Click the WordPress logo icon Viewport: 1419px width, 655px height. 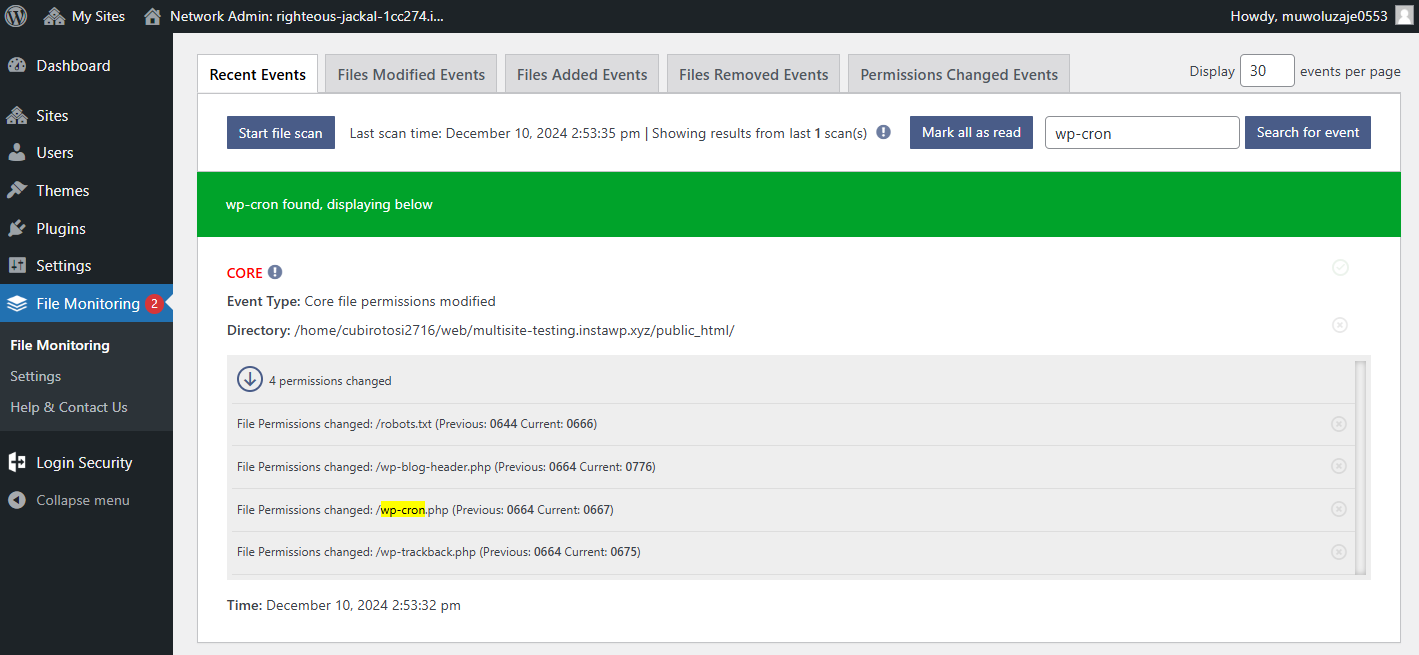[x=16, y=16]
